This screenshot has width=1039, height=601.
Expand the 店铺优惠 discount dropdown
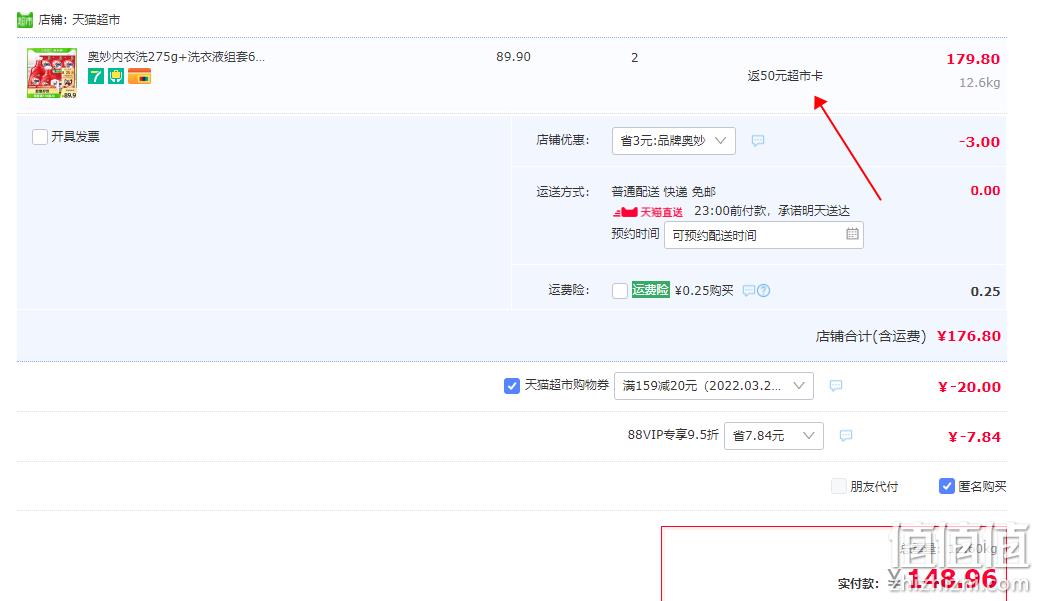pyautogui.click(x=673, y=140)
